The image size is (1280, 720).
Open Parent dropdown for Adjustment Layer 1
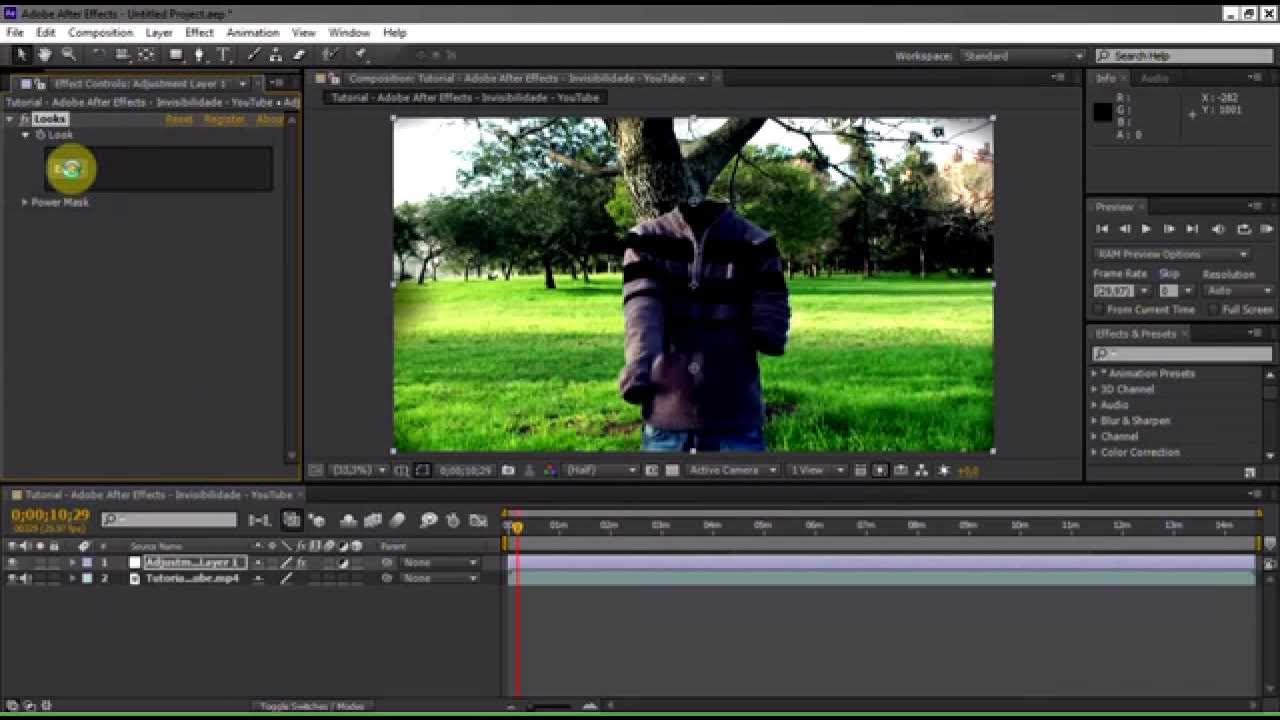pyautogui.click(x=440, y=563)
